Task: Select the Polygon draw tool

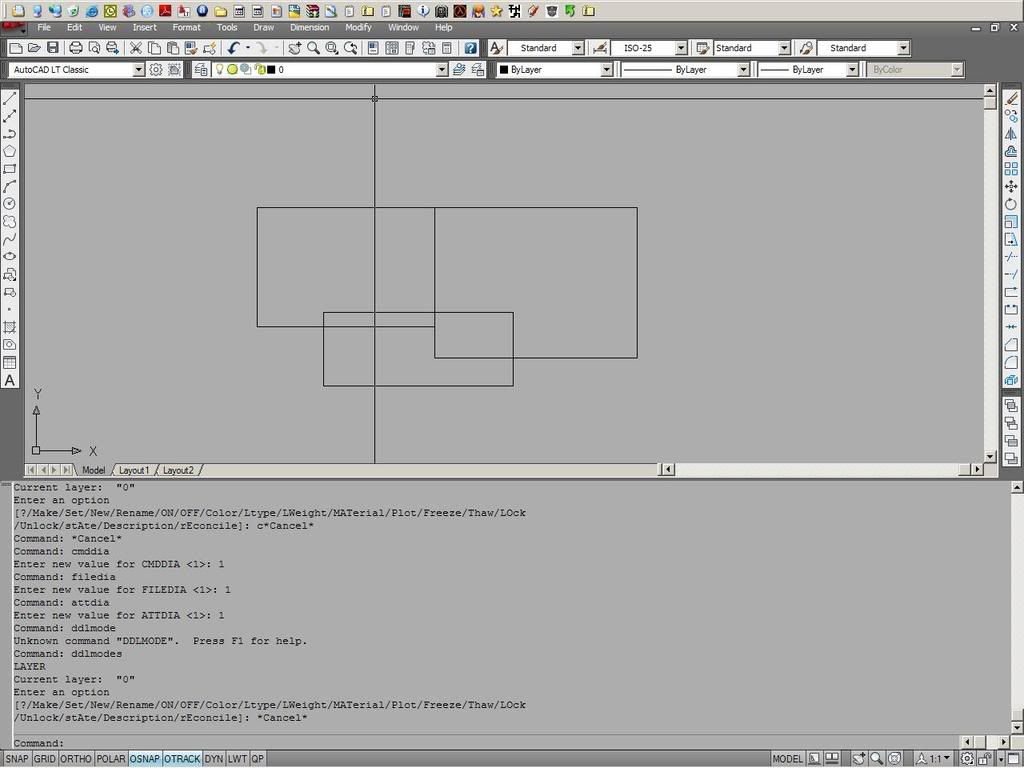Action: coord(10,152)
